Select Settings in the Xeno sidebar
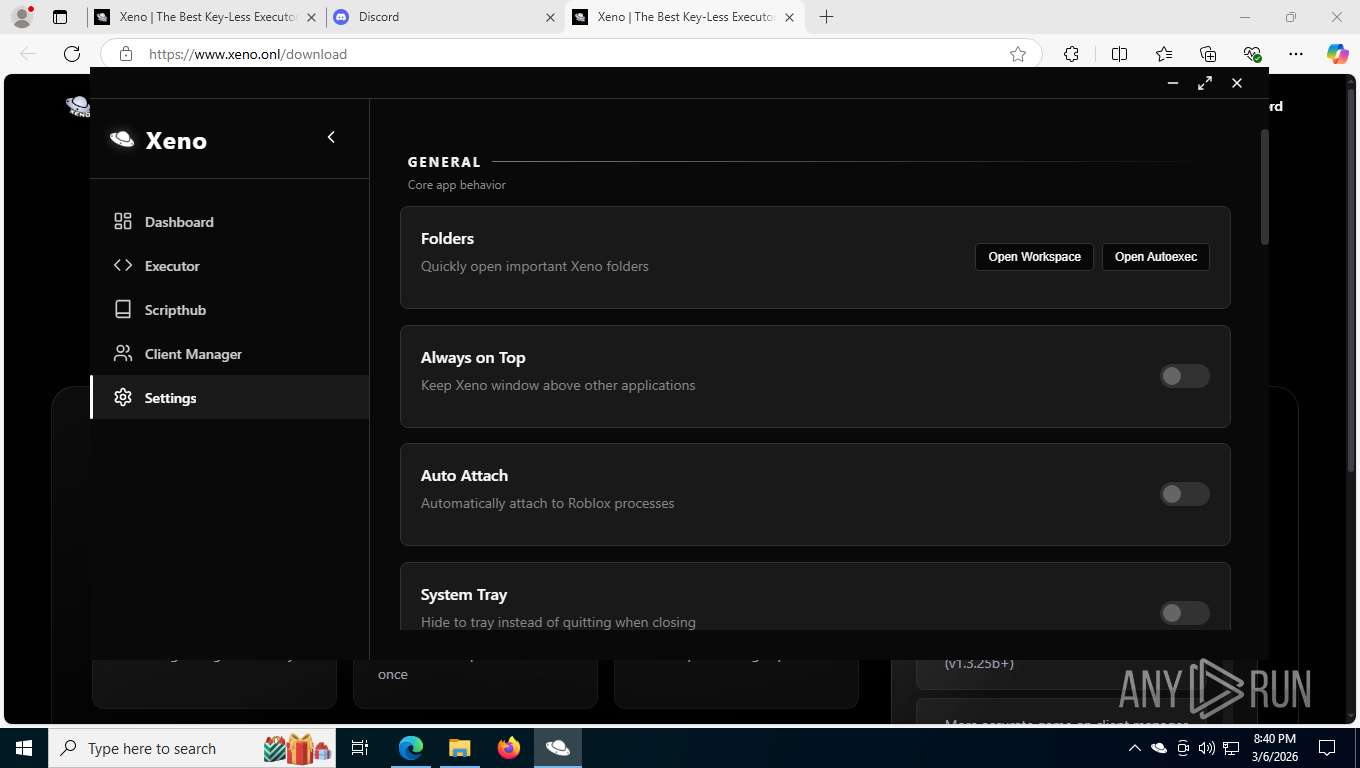The image size is (1360, 768). (x=229, y=398)
